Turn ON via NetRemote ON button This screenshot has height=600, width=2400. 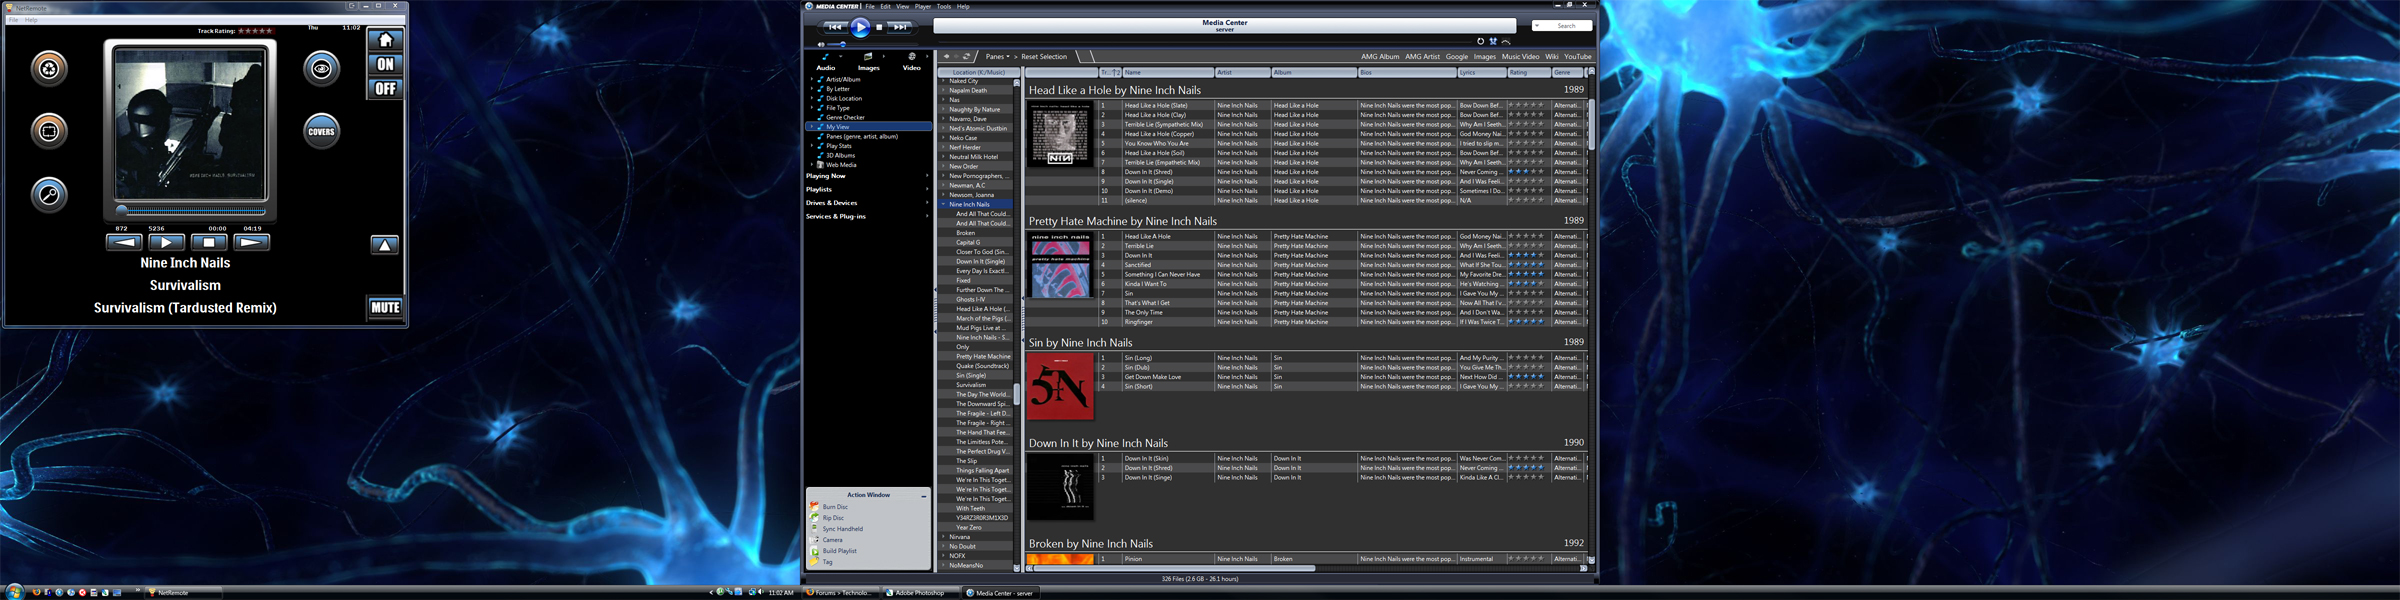[x=385, y=64]
